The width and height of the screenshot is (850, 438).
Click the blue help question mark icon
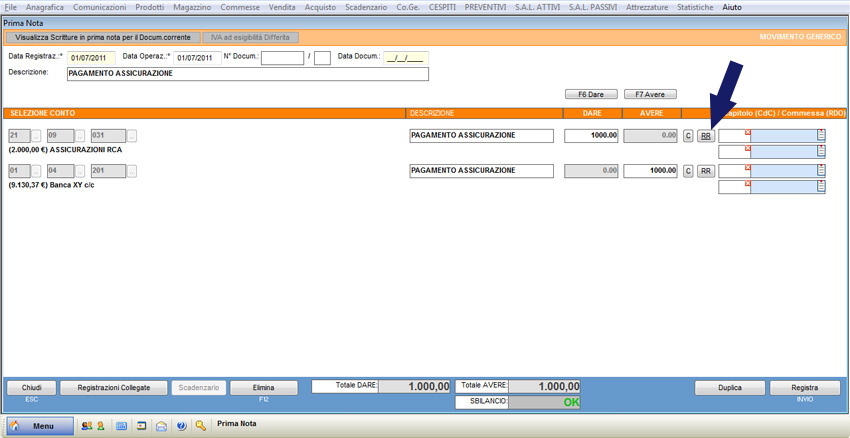tap(181, 425)
